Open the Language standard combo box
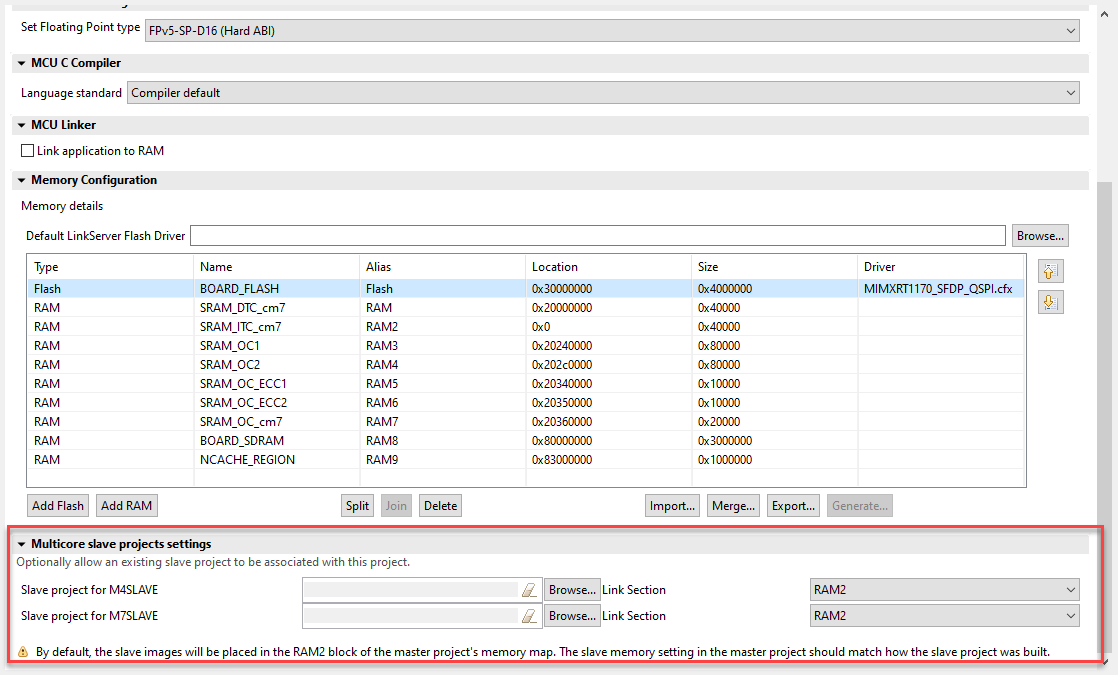This screenshot has height=675, width=1118. click(x=1070, y=92)
